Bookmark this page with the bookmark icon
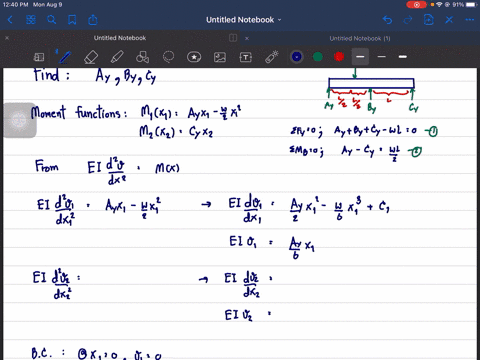Screen dimensions: 480x360 [x=72, y=20]
